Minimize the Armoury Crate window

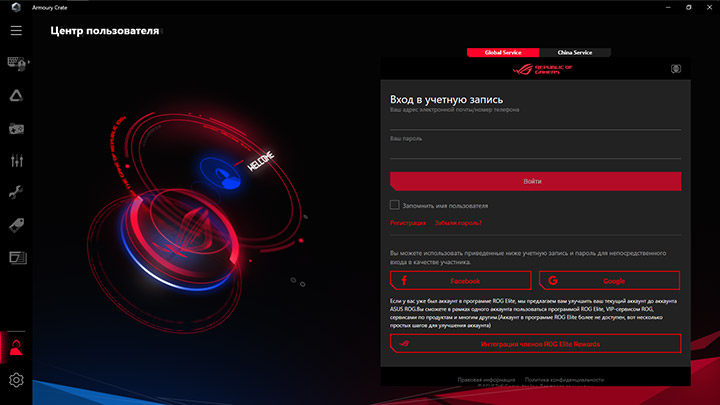pos(668,7)
